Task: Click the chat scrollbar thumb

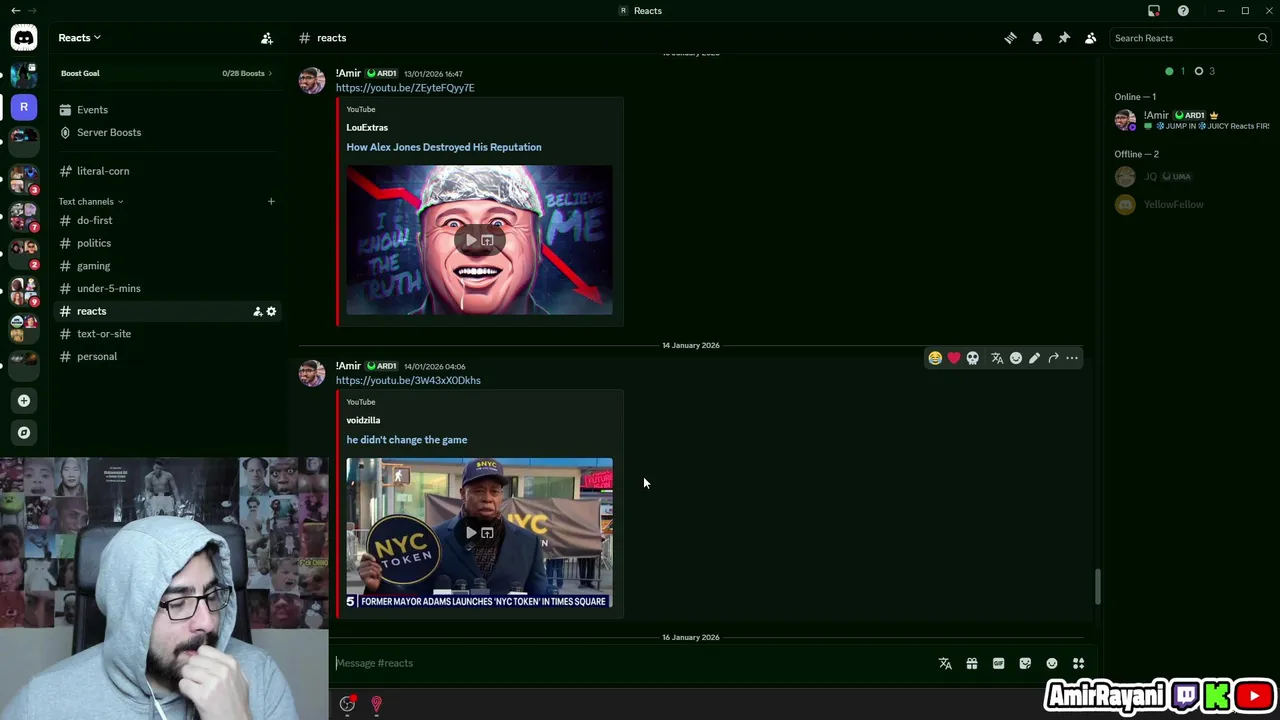Action: point(1097,587)
